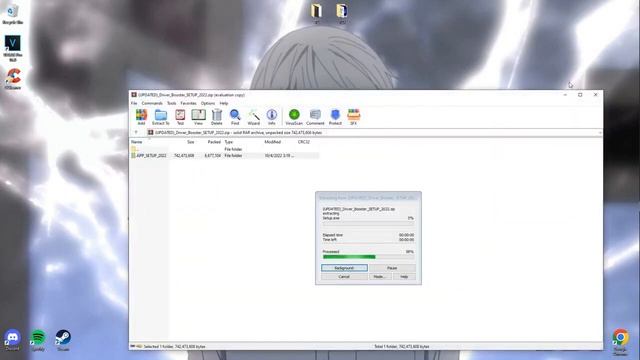
Task: Select the APP_SETUP_2022 folder row
Action: coord(224,156)
